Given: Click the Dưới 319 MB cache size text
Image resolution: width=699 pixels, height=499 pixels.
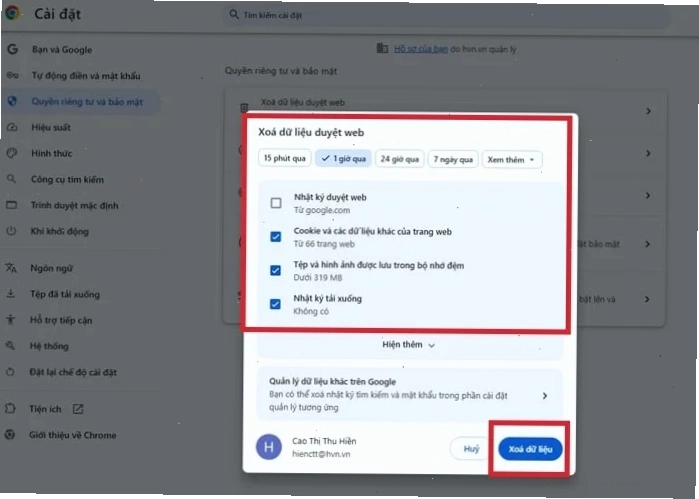Looking at the screenshot, I should pos(317,277).
